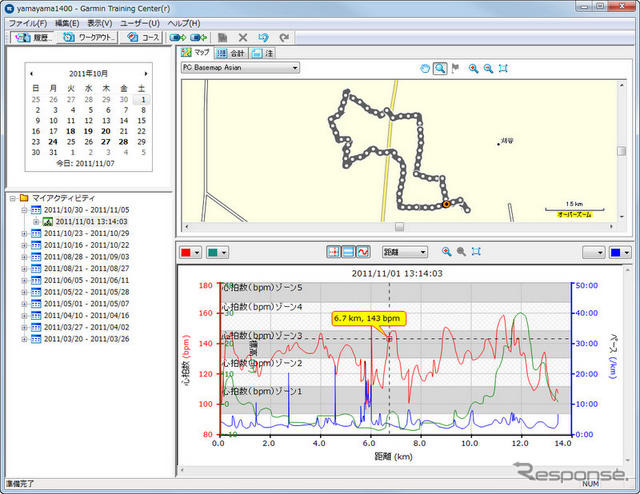Click the graph zoom-in magnifier icon
Screen dimensions: 640x494
pyautogui.click(x=444, y=252)
